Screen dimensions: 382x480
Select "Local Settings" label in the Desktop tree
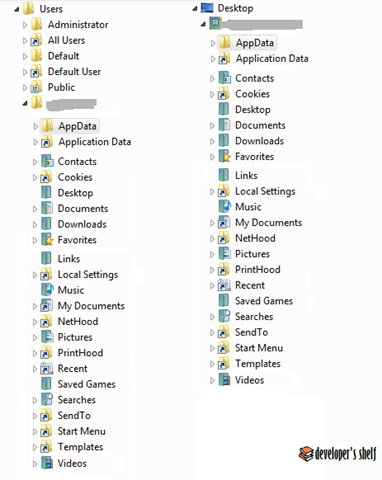click(265, 191)
